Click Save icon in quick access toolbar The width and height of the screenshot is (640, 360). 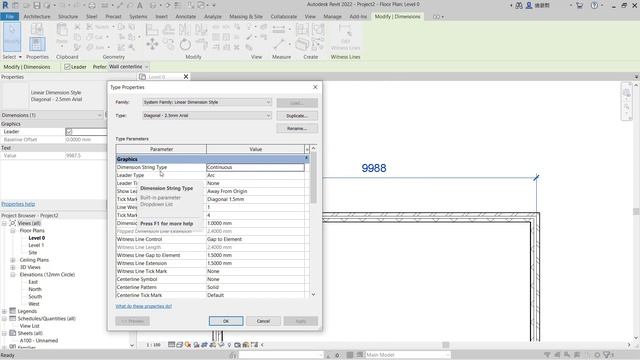37,5
